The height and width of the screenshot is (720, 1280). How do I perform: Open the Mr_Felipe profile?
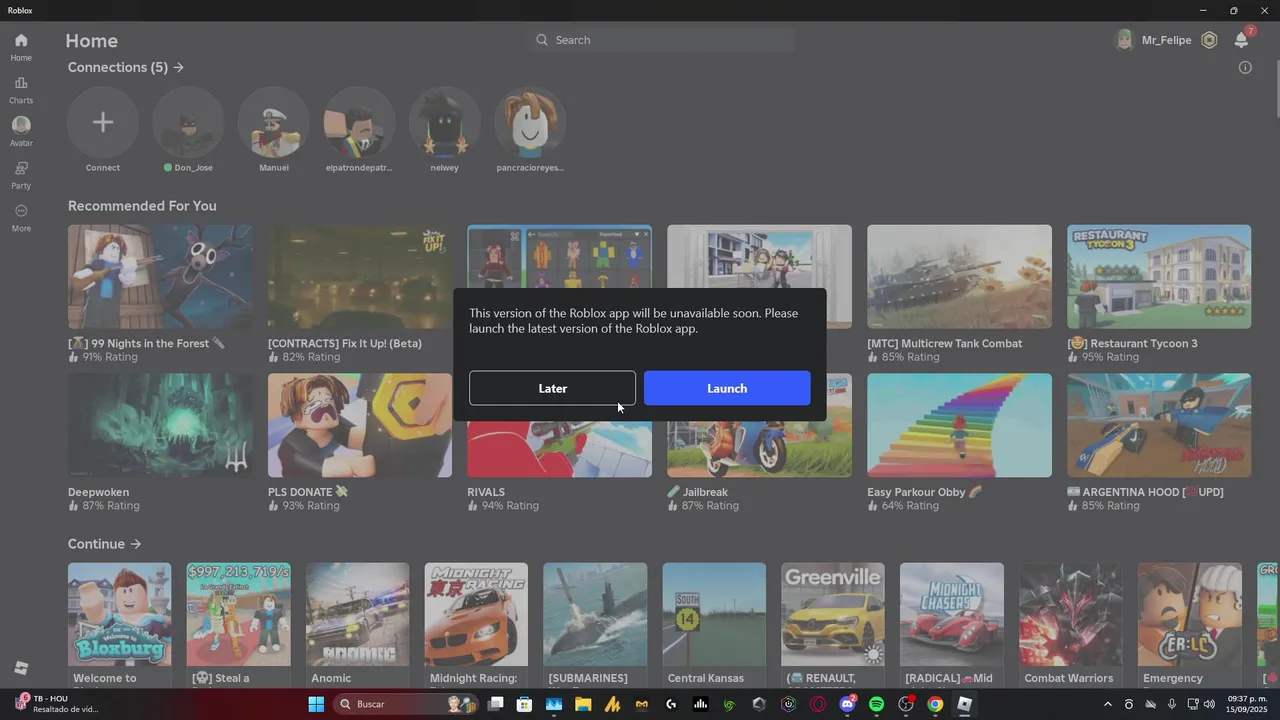pos(1154,40)
